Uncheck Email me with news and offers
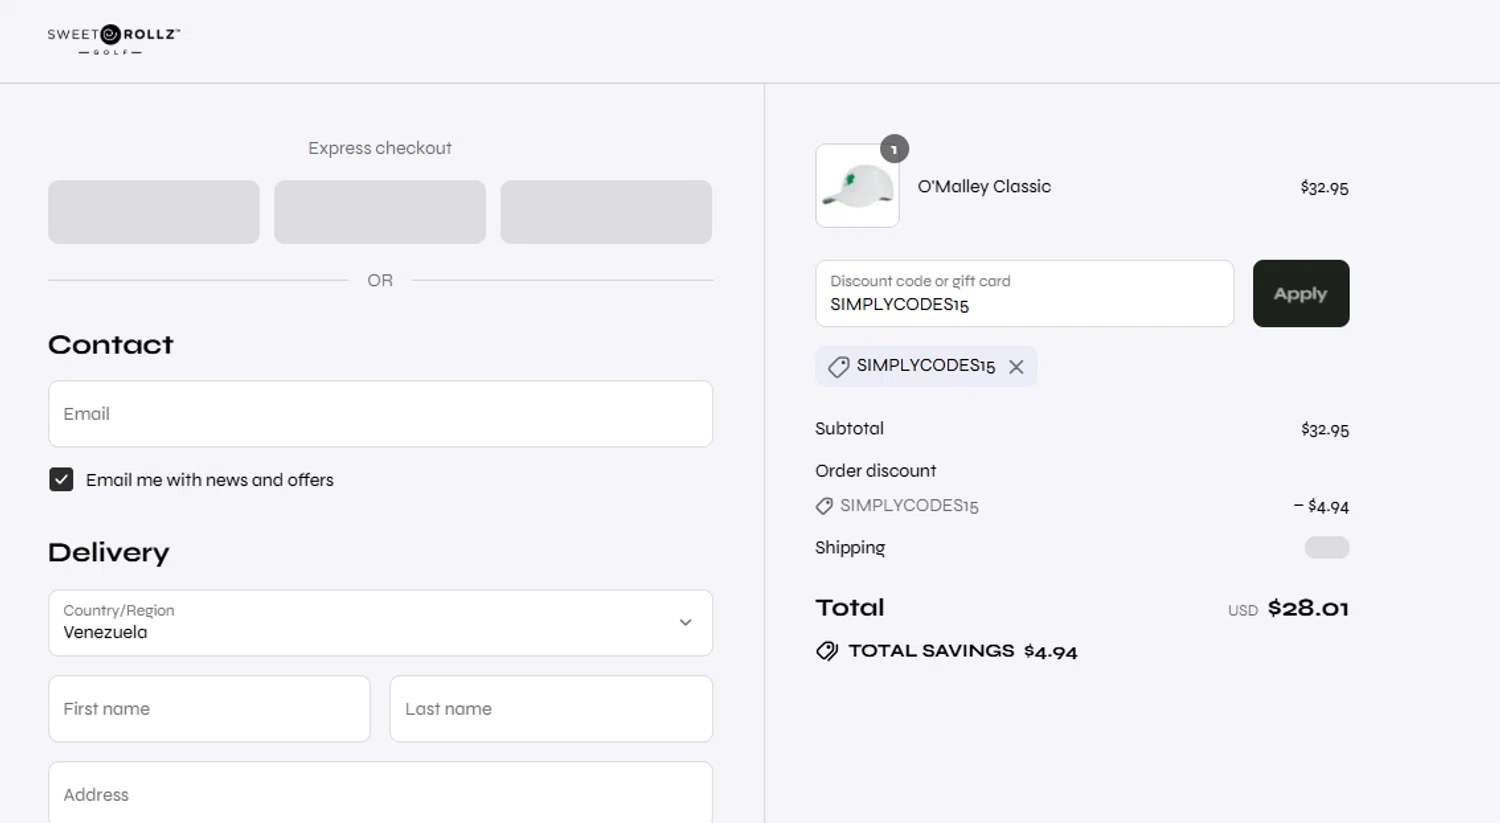 [61, 480]
